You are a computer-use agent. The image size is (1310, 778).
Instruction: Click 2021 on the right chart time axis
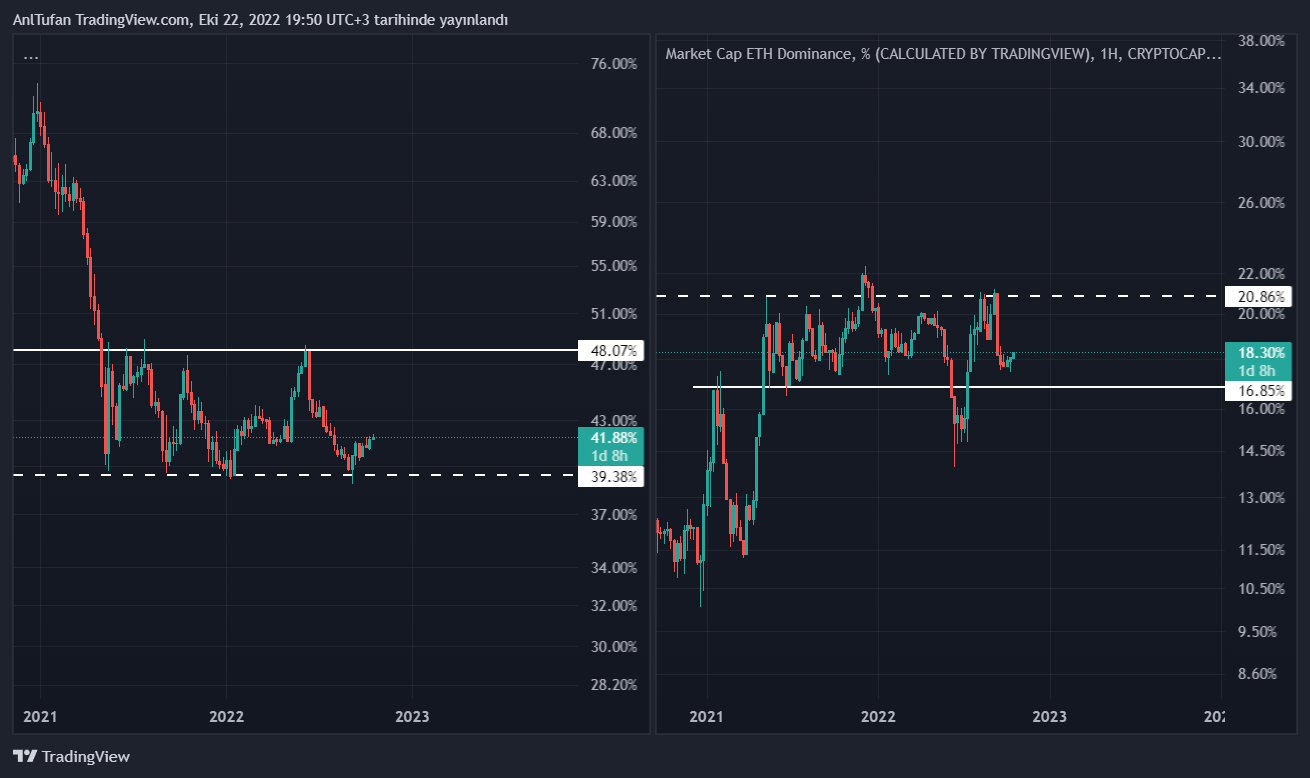tap(707, 717)
